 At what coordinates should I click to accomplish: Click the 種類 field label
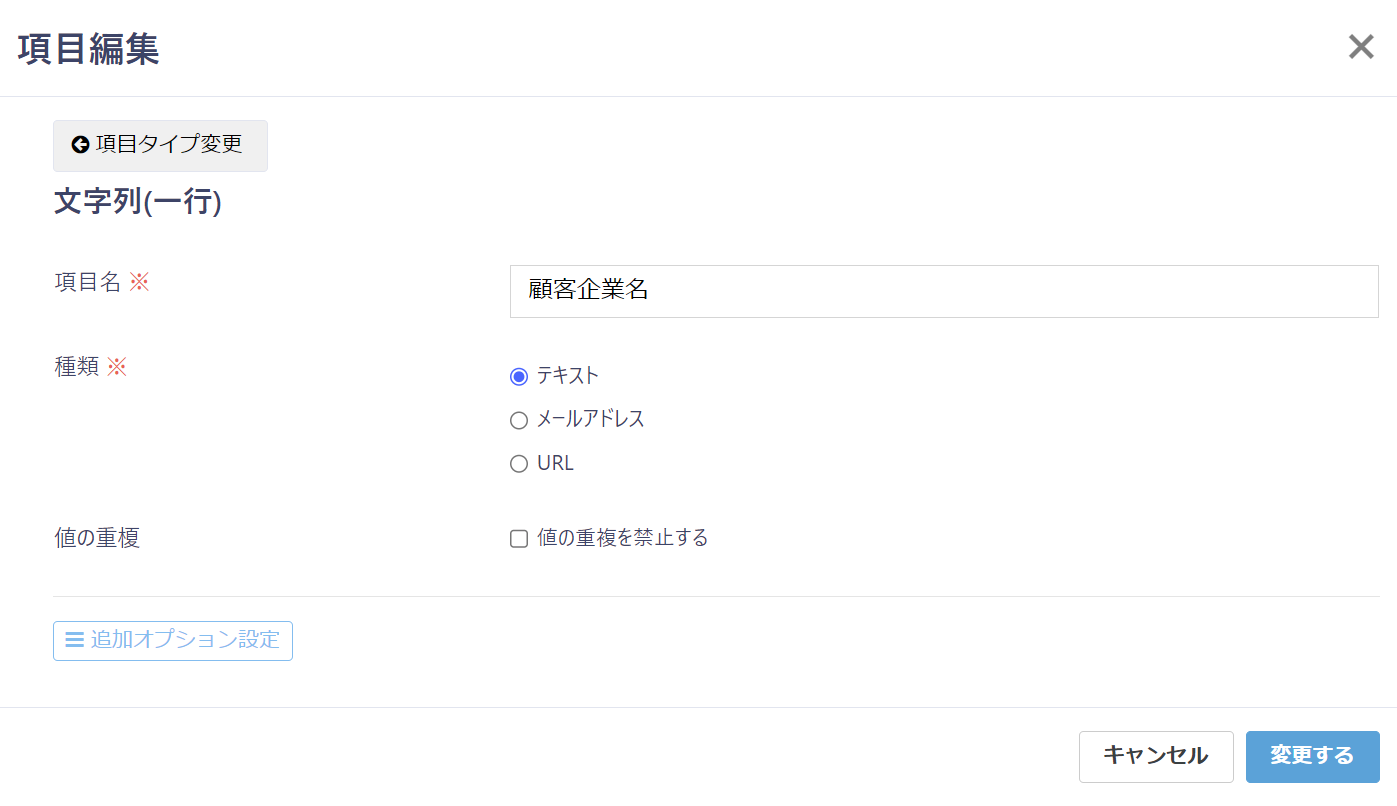(76, 366)
